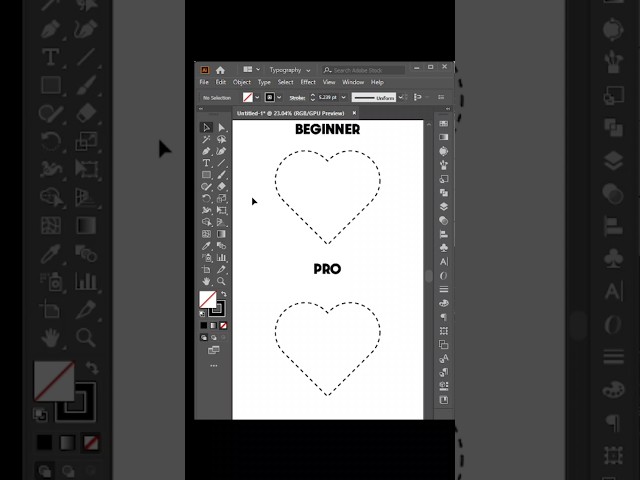The width and height of the screenshot is (640, 480).
Task: Close the Untitled-1 document tab
Action: click(x=354, y=113)
